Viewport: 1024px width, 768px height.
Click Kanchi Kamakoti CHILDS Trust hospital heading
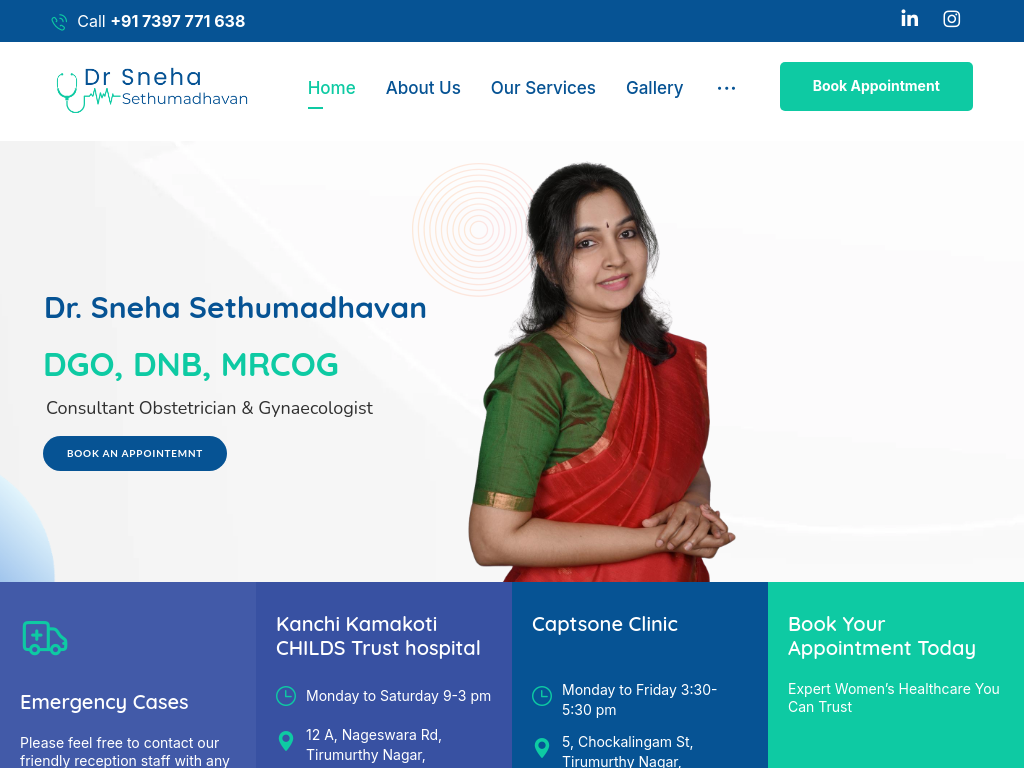(378, 636)
